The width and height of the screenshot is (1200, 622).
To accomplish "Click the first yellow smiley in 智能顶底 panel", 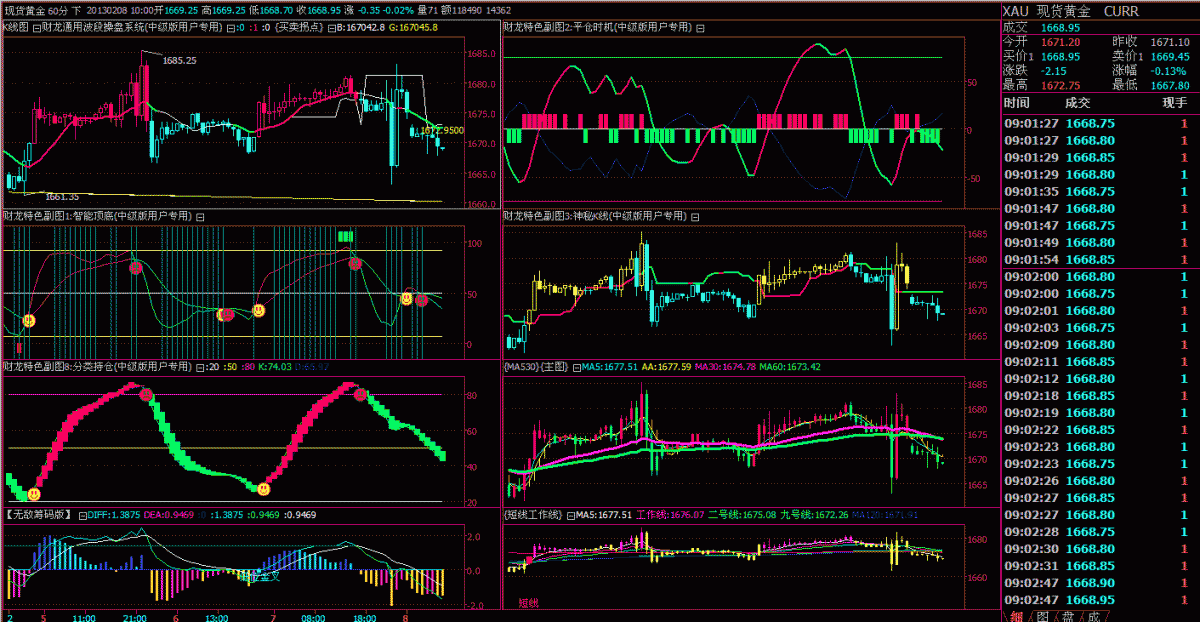I will [x=29, y=321].
